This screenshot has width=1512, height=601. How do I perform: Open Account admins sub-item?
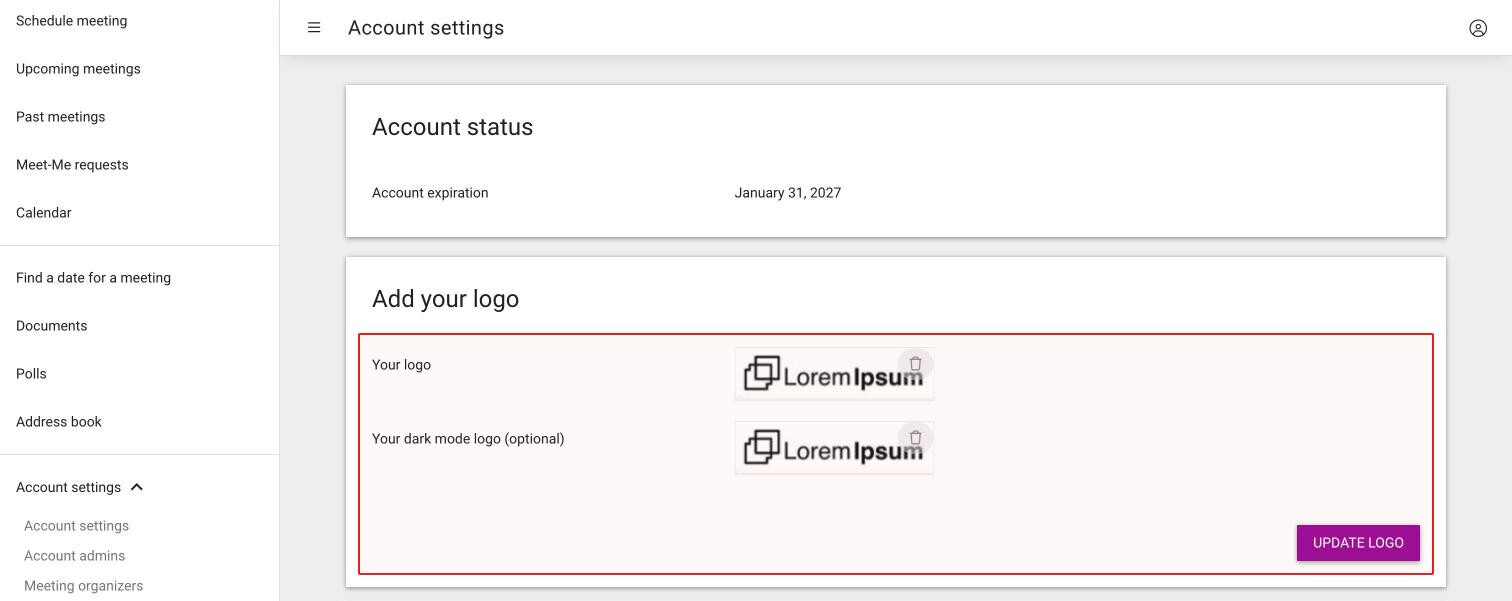click(x=74, y=556)
